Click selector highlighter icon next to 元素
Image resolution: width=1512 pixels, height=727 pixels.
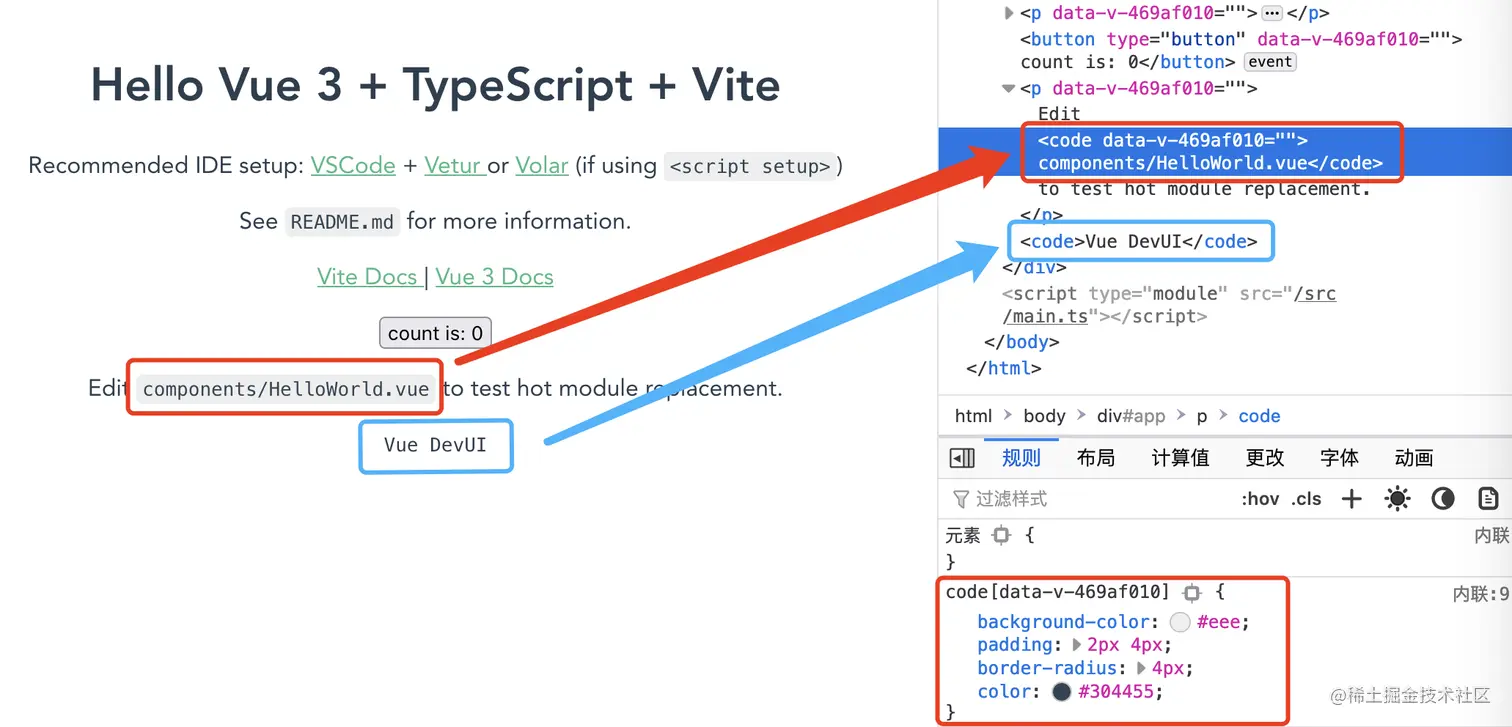[x=1001, y=536]
